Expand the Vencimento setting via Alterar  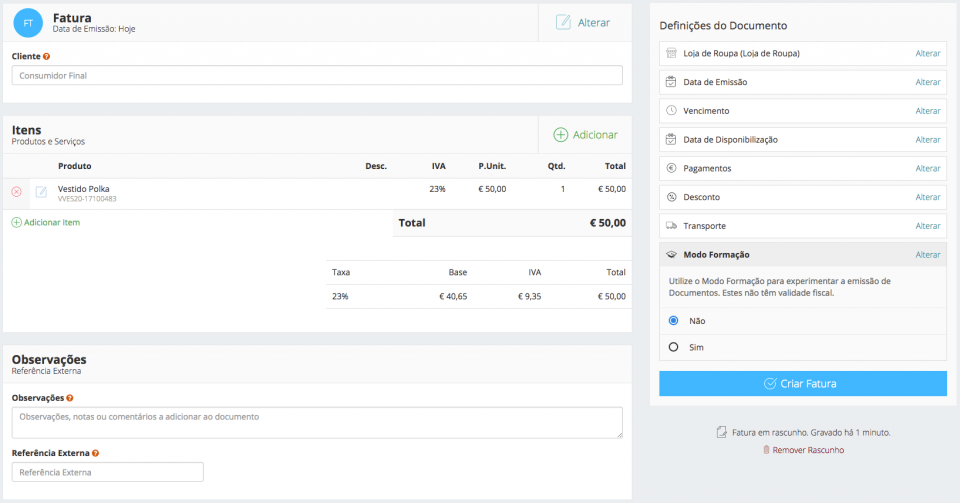tap(927, 111)
